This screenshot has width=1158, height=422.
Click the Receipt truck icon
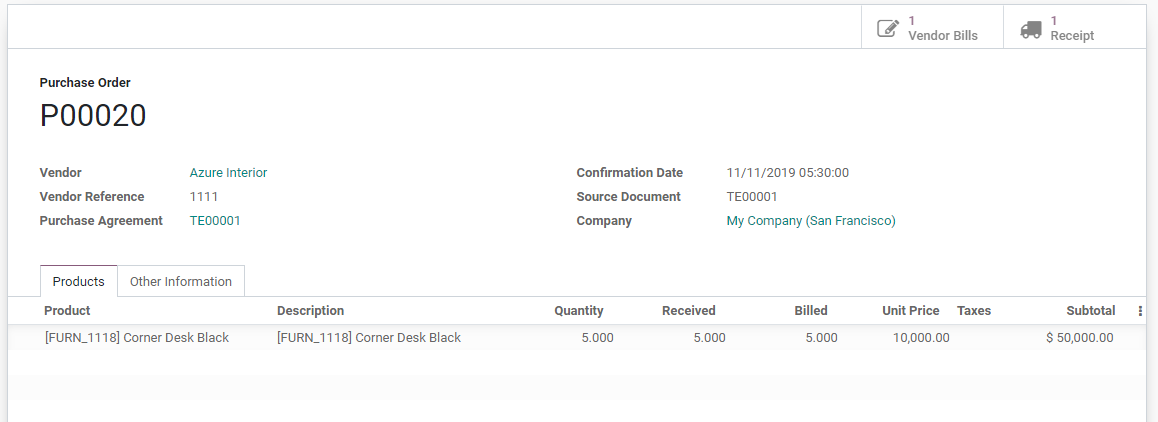pos(1030,29)
